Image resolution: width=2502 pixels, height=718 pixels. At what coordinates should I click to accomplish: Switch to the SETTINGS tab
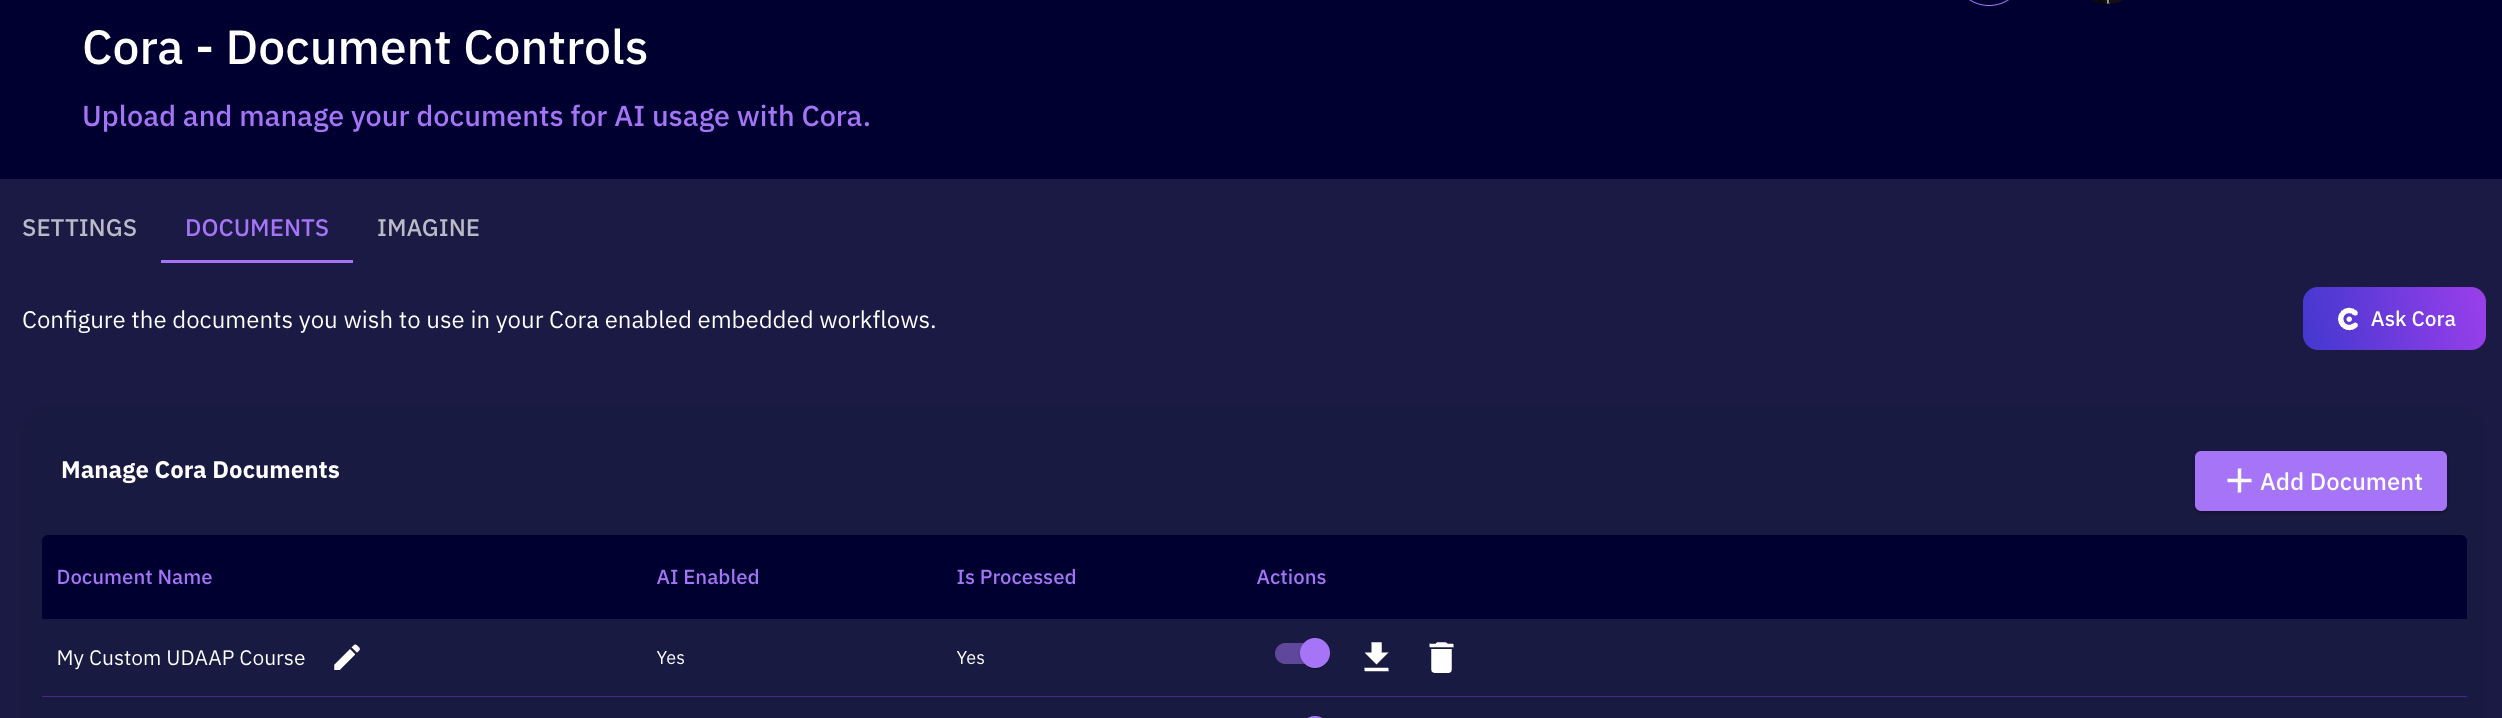[x=79, y=228]
